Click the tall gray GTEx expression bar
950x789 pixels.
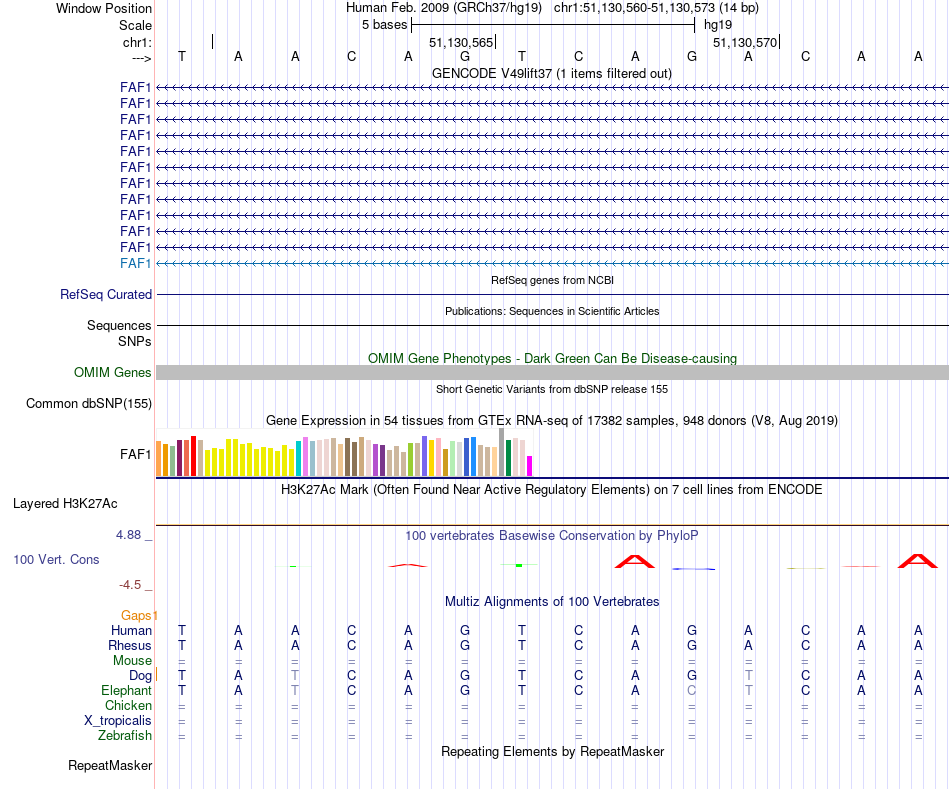[x=502, y=452]
